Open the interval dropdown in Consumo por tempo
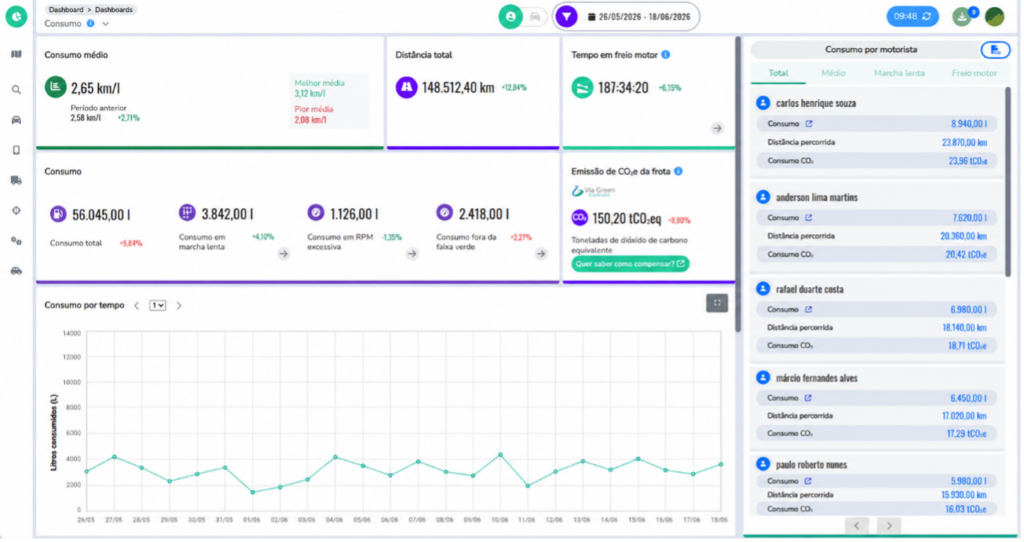Screen dimensions: 1024x542 coord(157,306)
